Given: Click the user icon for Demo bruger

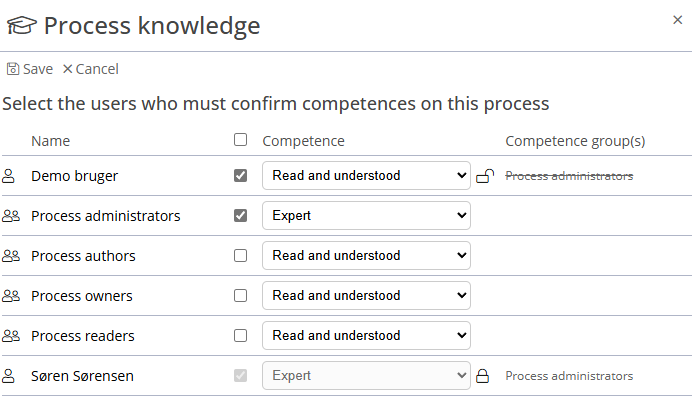Looking at the screenshot, I should pos(8,176).
